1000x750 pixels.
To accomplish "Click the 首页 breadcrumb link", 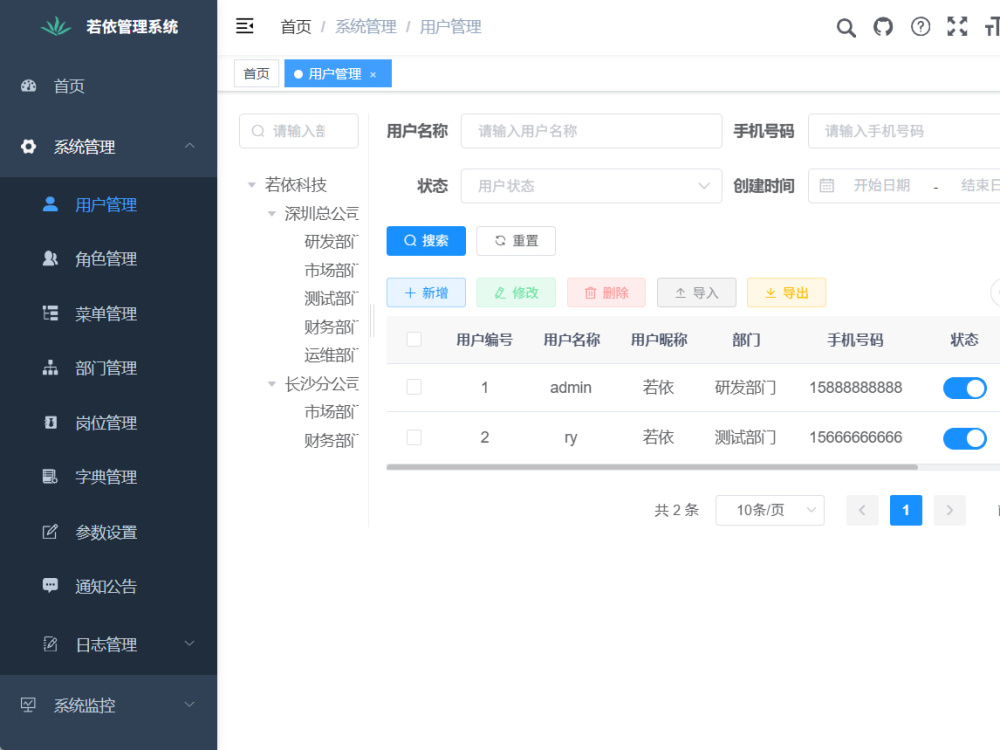I will [x=296, y=27].
